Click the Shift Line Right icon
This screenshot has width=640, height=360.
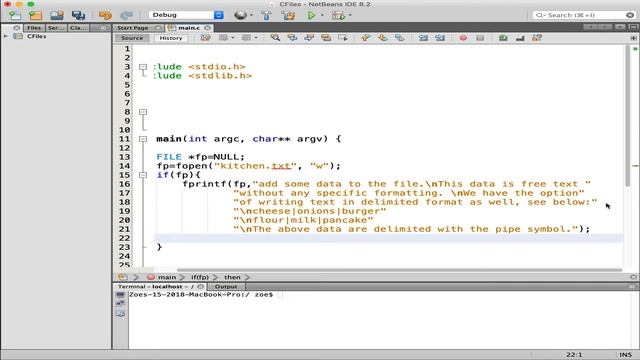[440, 38]
